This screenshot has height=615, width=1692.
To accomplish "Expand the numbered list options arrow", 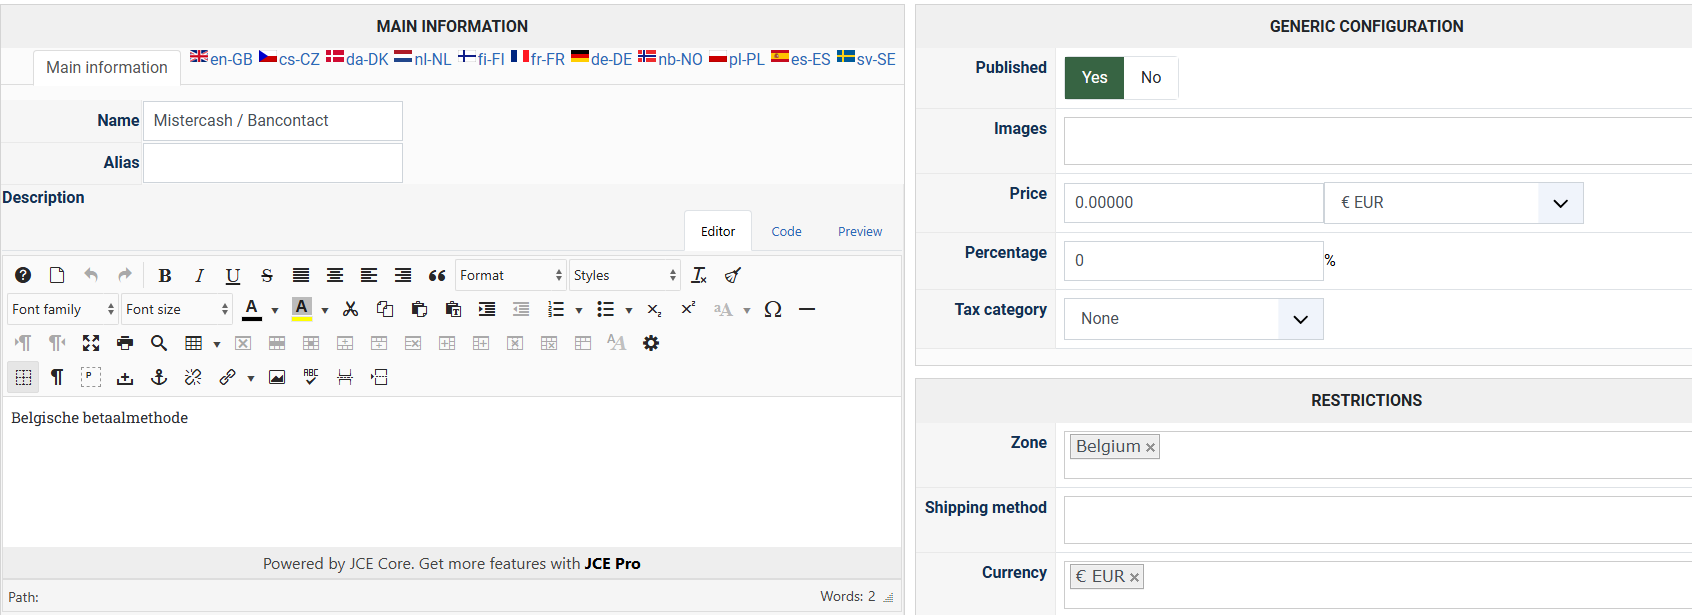I will pos(579,310).
